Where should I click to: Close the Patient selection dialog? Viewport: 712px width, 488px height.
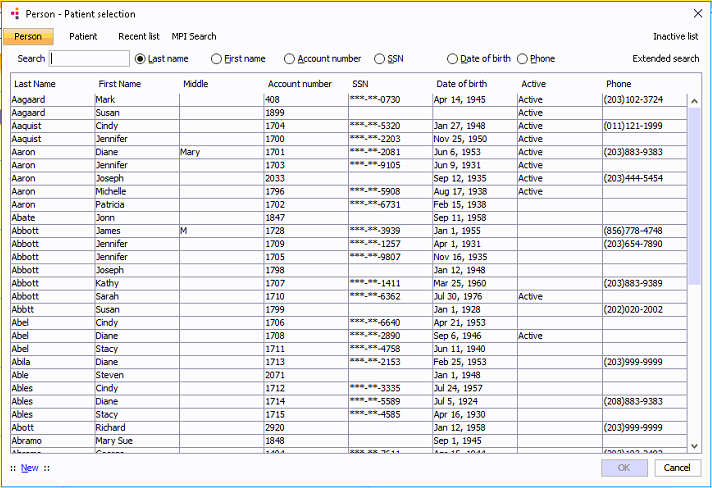click(698, 14)
